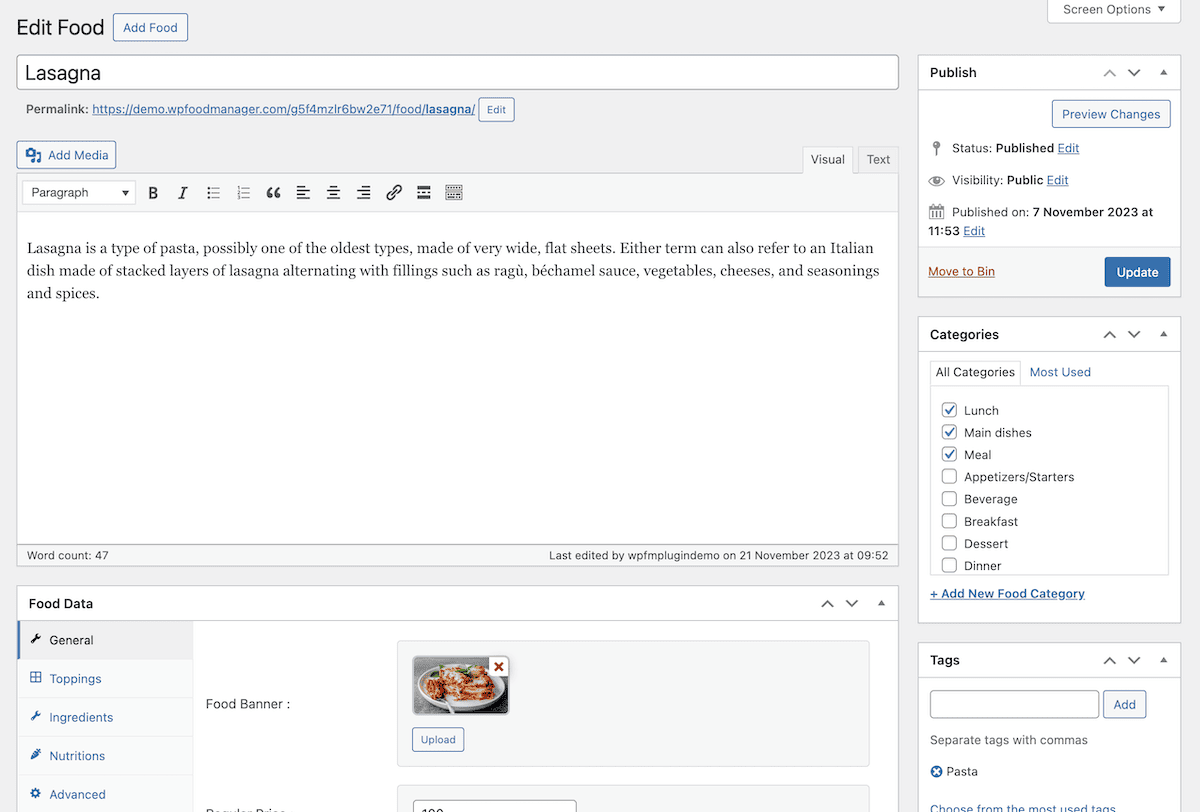Uncheck the Main dishes category
The width and height of the screenshot is (1200, 812).
(949, 432)
